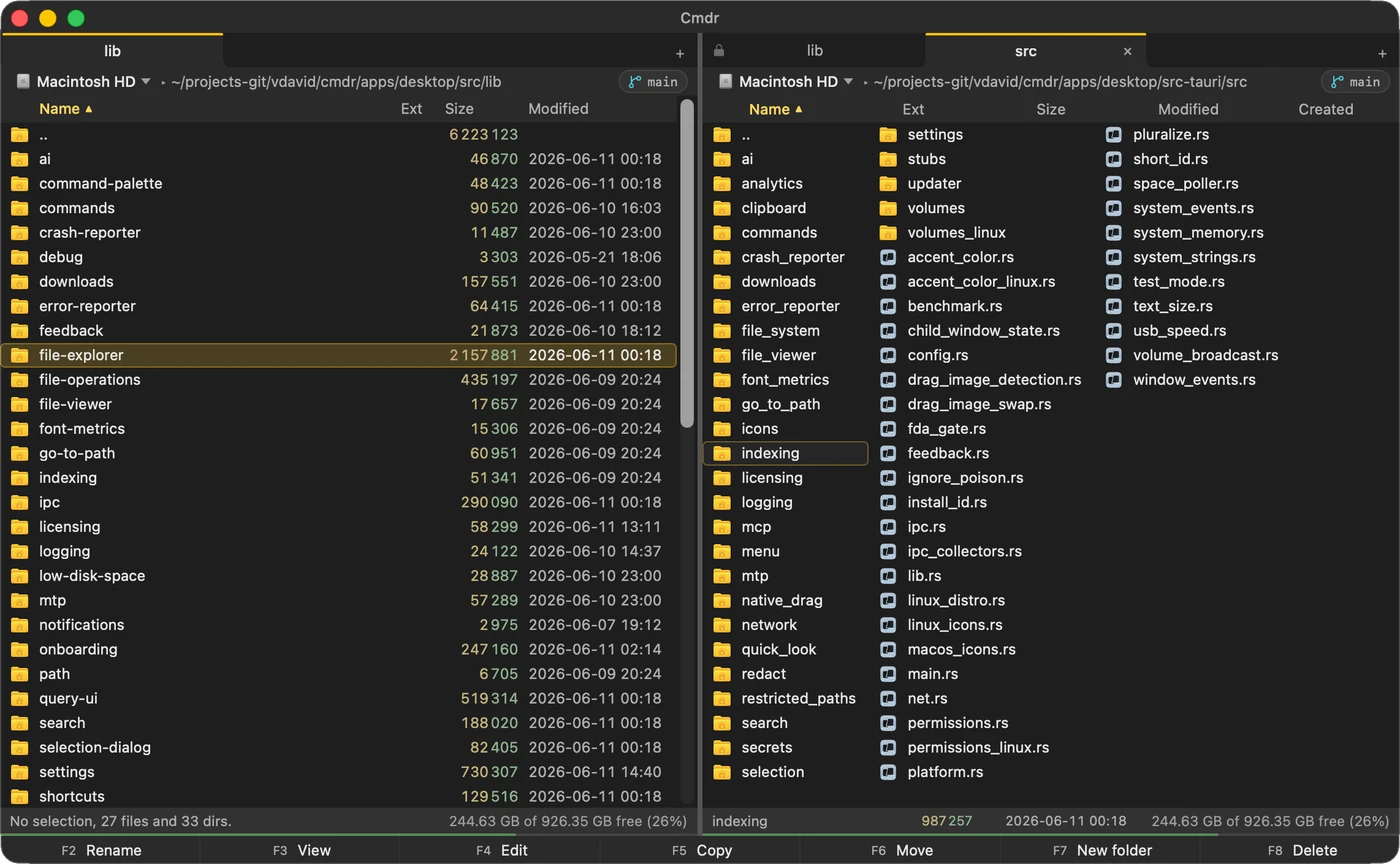Image resolution: width=1400 pixels, height=864 pixels.
Task: Select the crash_reporter folder in right pane
Action: click(x=786, y=257)
